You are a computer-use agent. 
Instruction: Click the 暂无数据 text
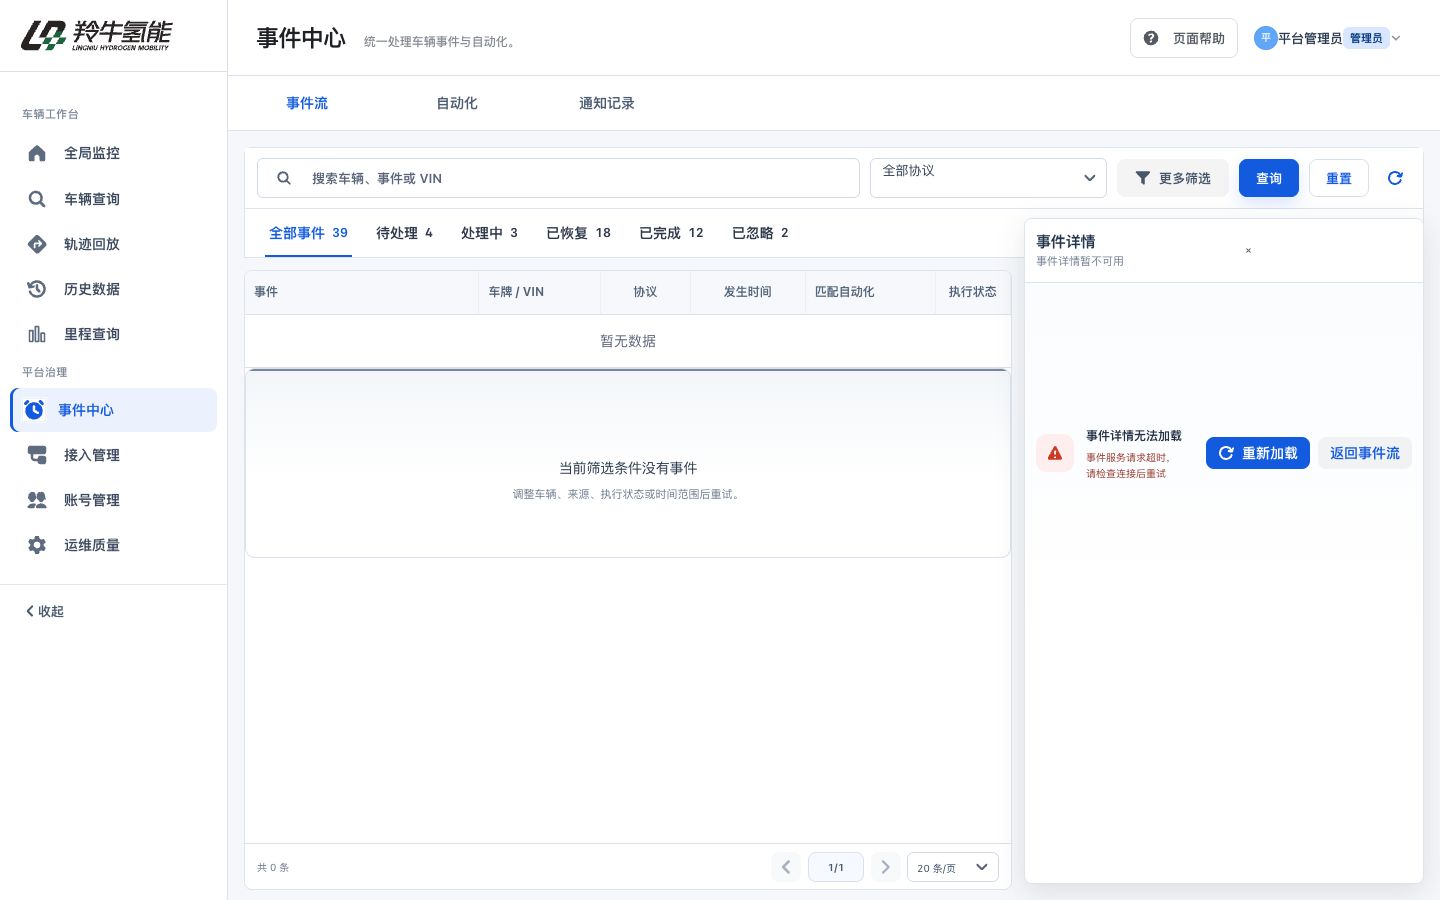628,341
